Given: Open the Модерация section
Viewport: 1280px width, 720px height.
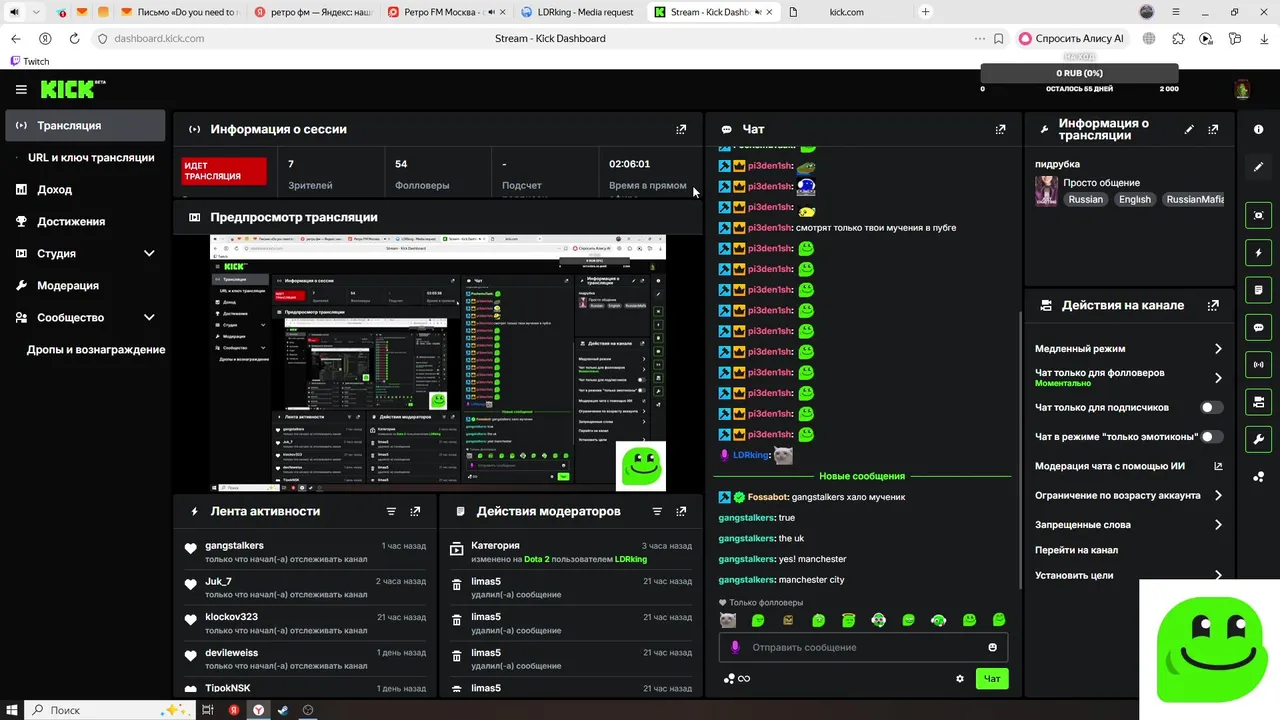Looking at the screenshot, I should [85, 285].
